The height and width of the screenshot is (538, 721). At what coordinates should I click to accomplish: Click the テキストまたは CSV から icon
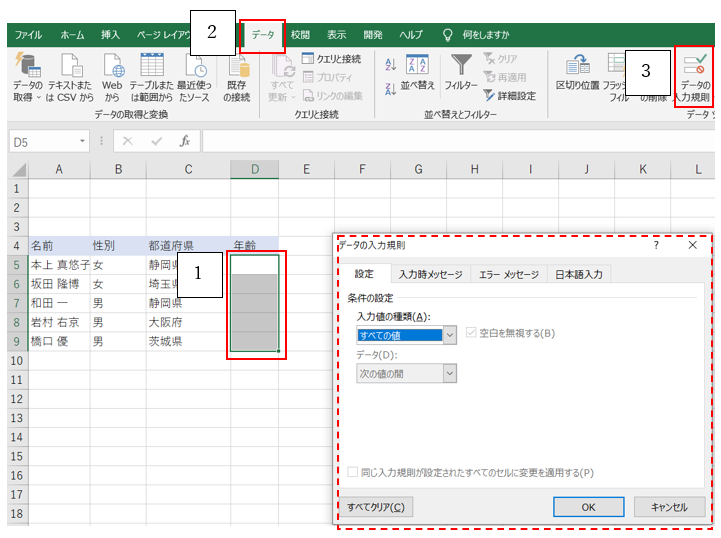pos(72,68)
